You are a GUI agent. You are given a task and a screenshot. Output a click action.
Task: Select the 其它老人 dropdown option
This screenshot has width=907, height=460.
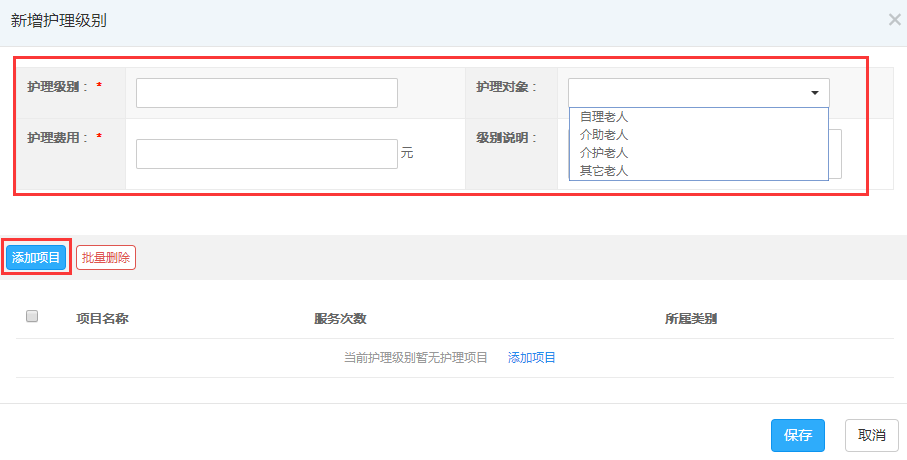604,171
